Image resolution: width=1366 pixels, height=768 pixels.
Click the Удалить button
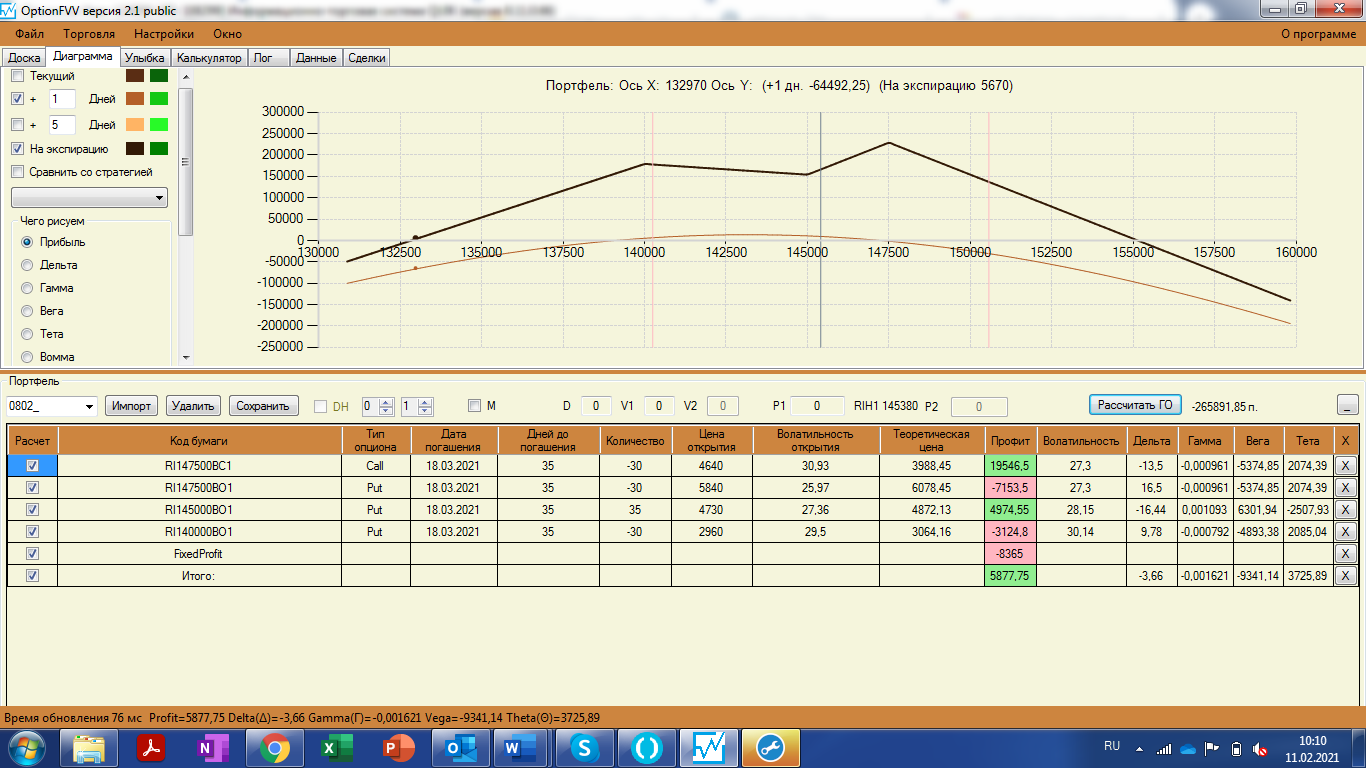click(193, 405)
